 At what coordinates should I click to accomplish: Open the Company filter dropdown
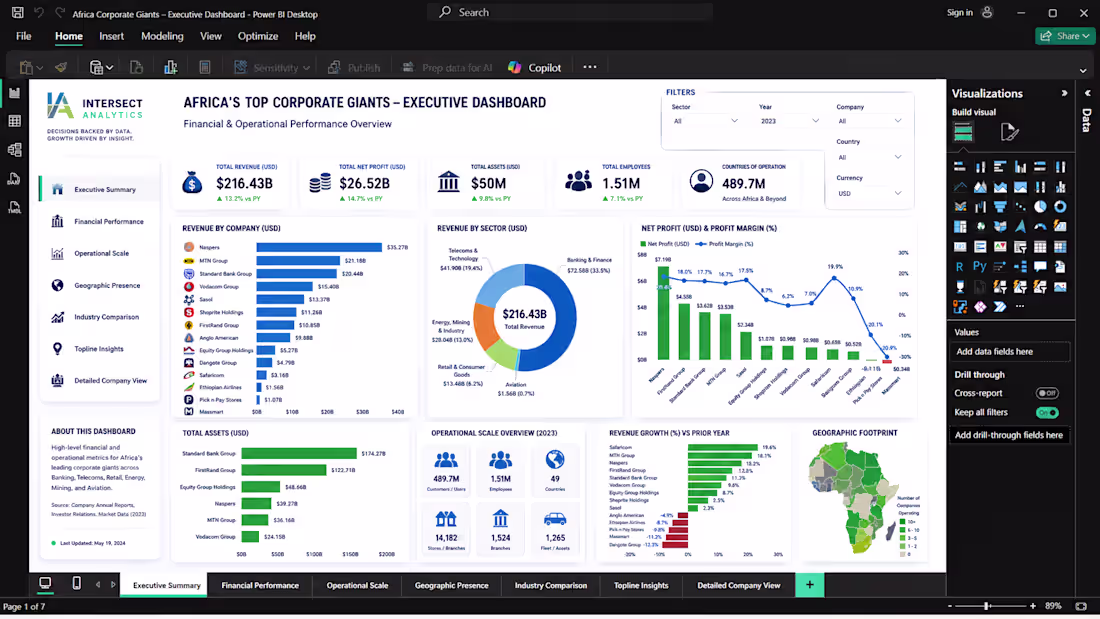[869, 121]
